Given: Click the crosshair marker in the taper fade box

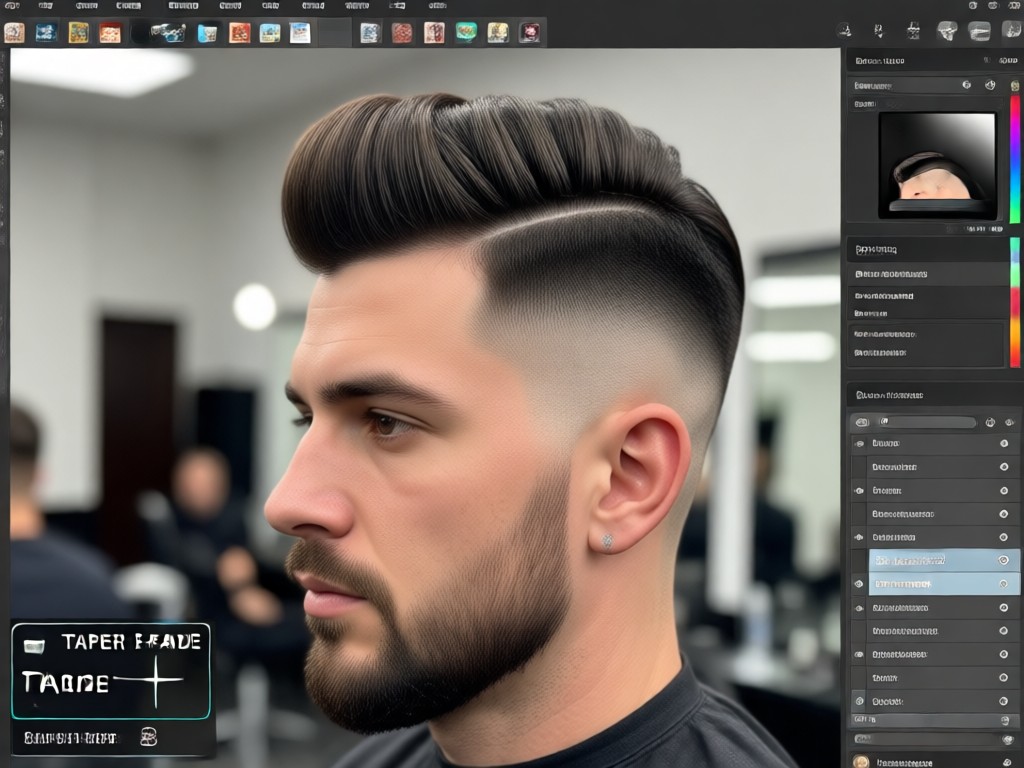Looking at the screenshot, I should [155, 681].
